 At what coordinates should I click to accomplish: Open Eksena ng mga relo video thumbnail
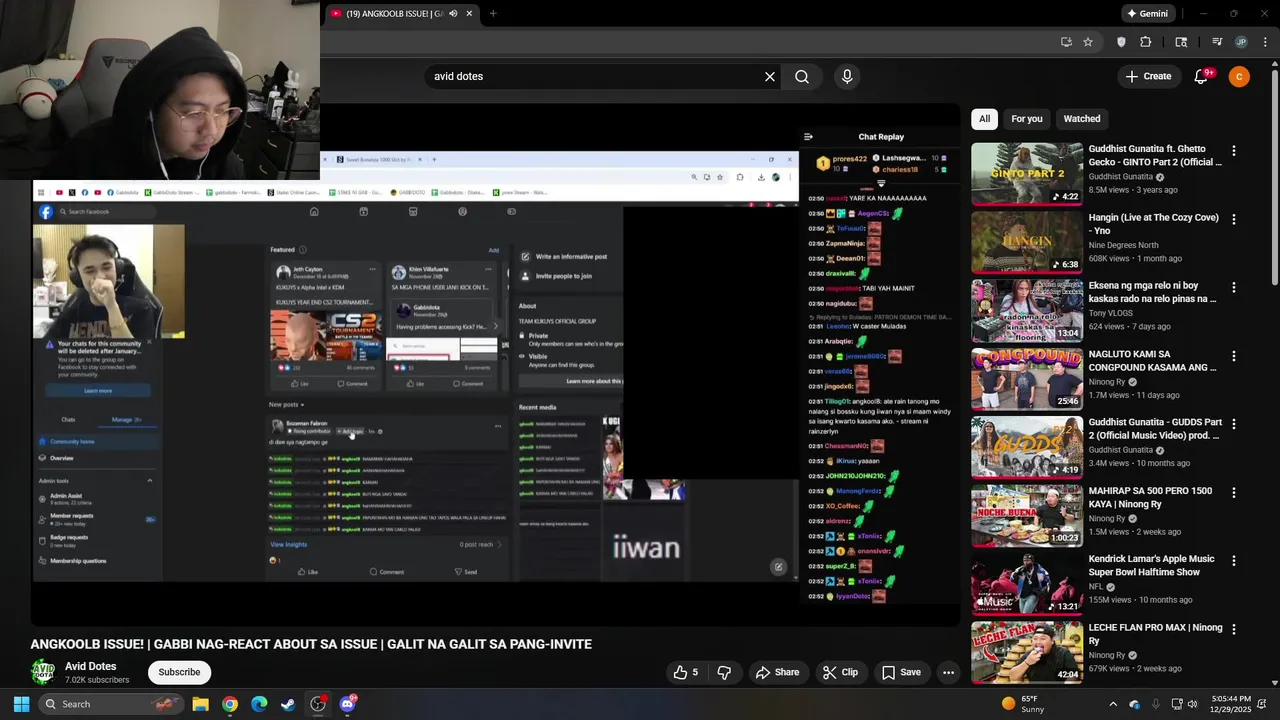(x=1027, y=311)
